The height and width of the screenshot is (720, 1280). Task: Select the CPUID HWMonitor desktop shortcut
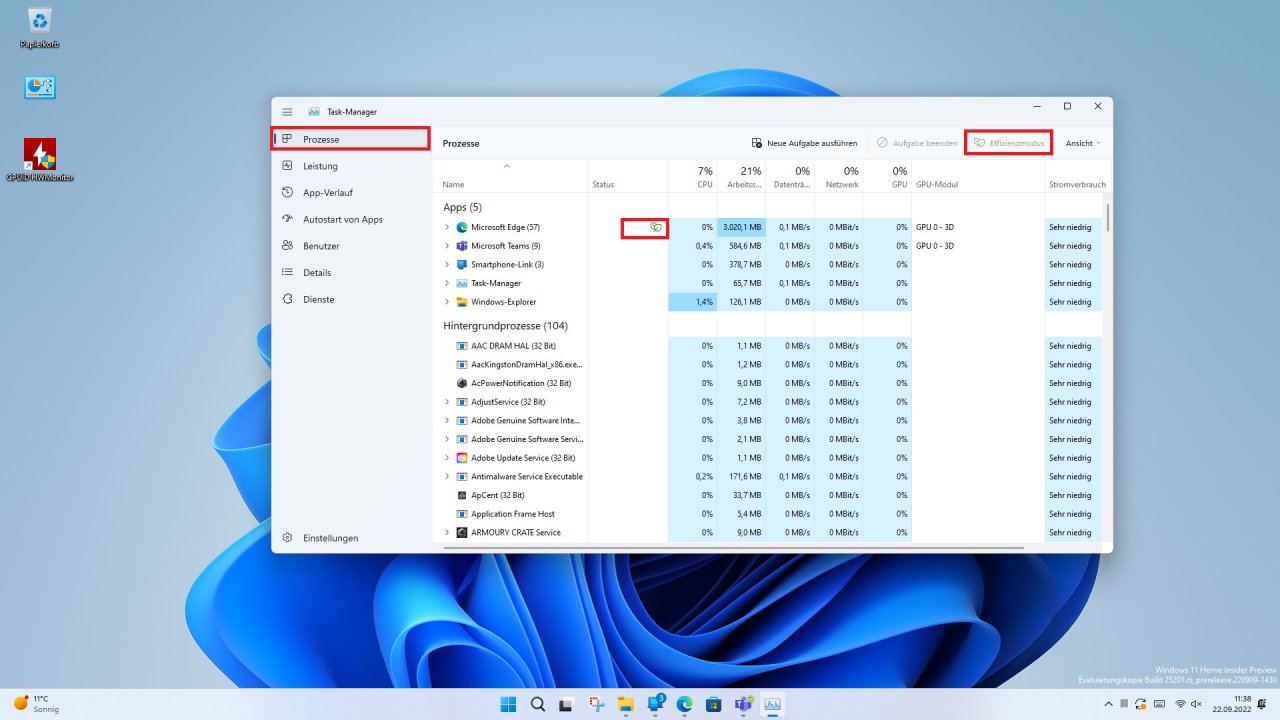coord(40,160)
